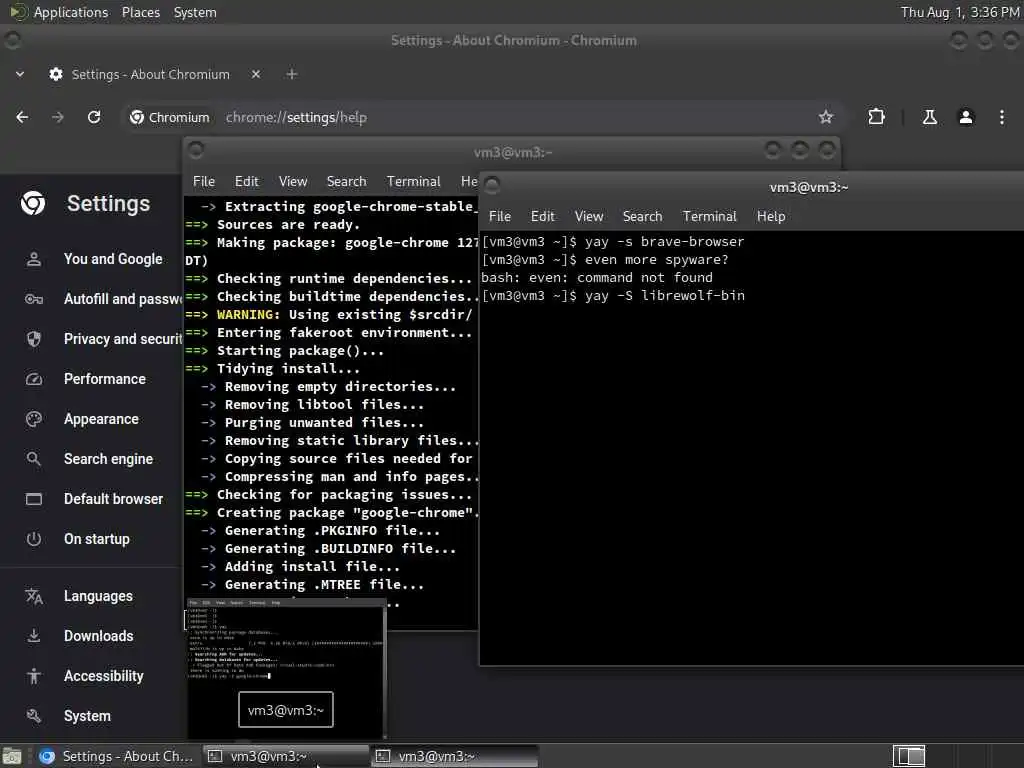This screenshot has height=768, width=1024.
Task: Bookmark this page with the star icon
Action: 826,117
